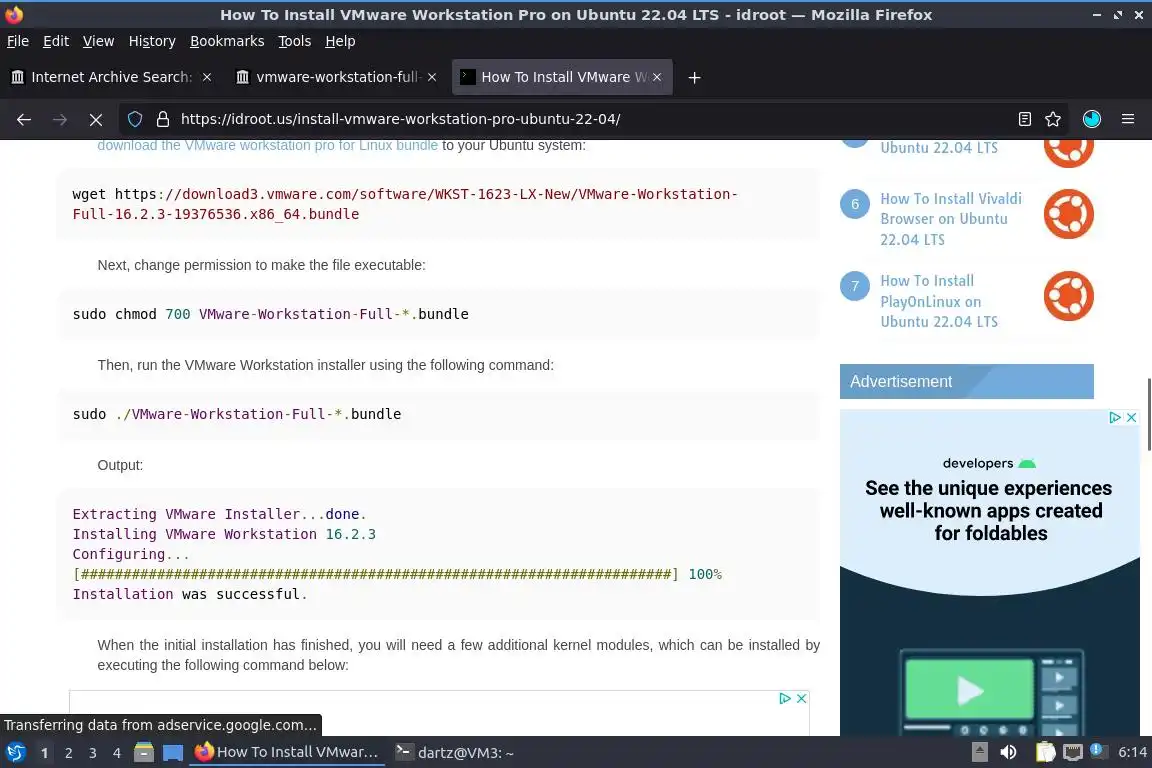The height and width of the screenshot is (768, 1152).
Task: Select the How To Install VMware tab
Action: [563, 77]
